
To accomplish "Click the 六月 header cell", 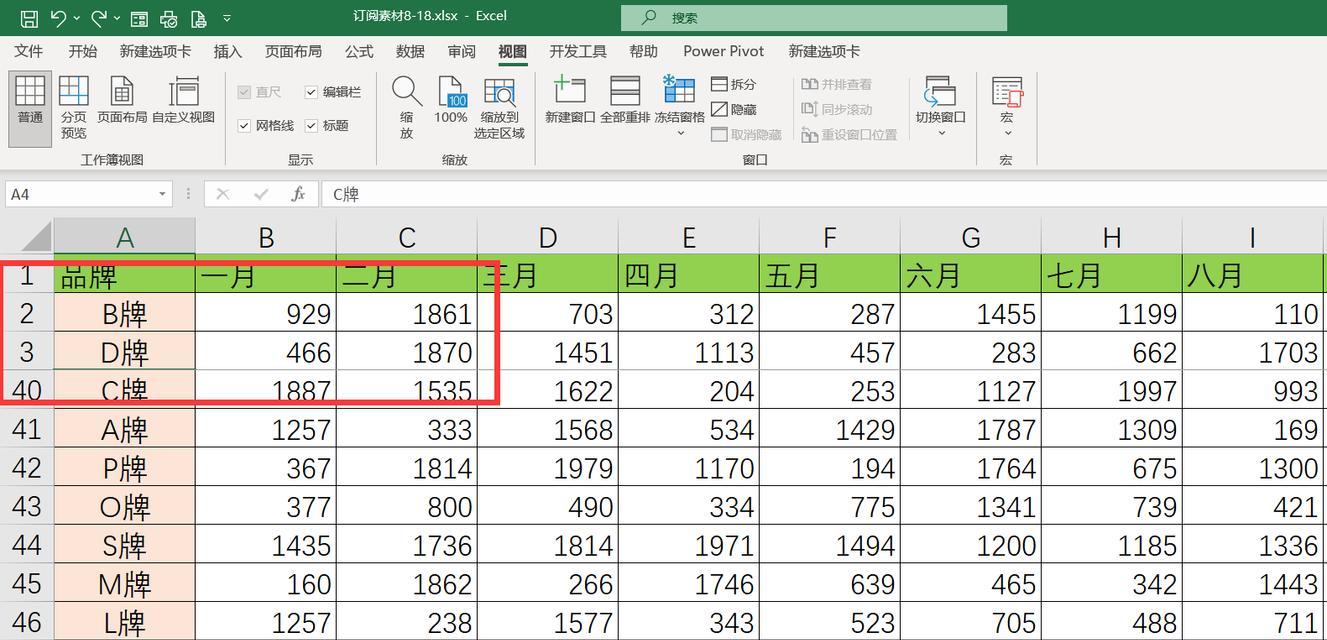I will pos(971,274).
